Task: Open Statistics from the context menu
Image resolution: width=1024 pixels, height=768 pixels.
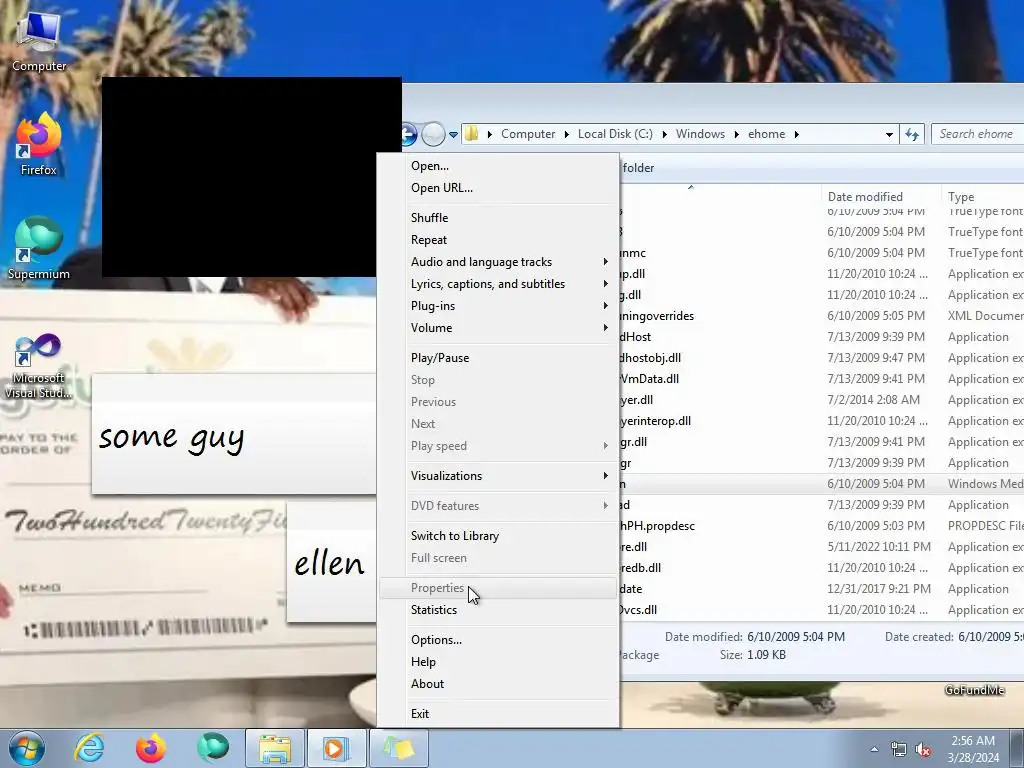Action: coord(498,610)
